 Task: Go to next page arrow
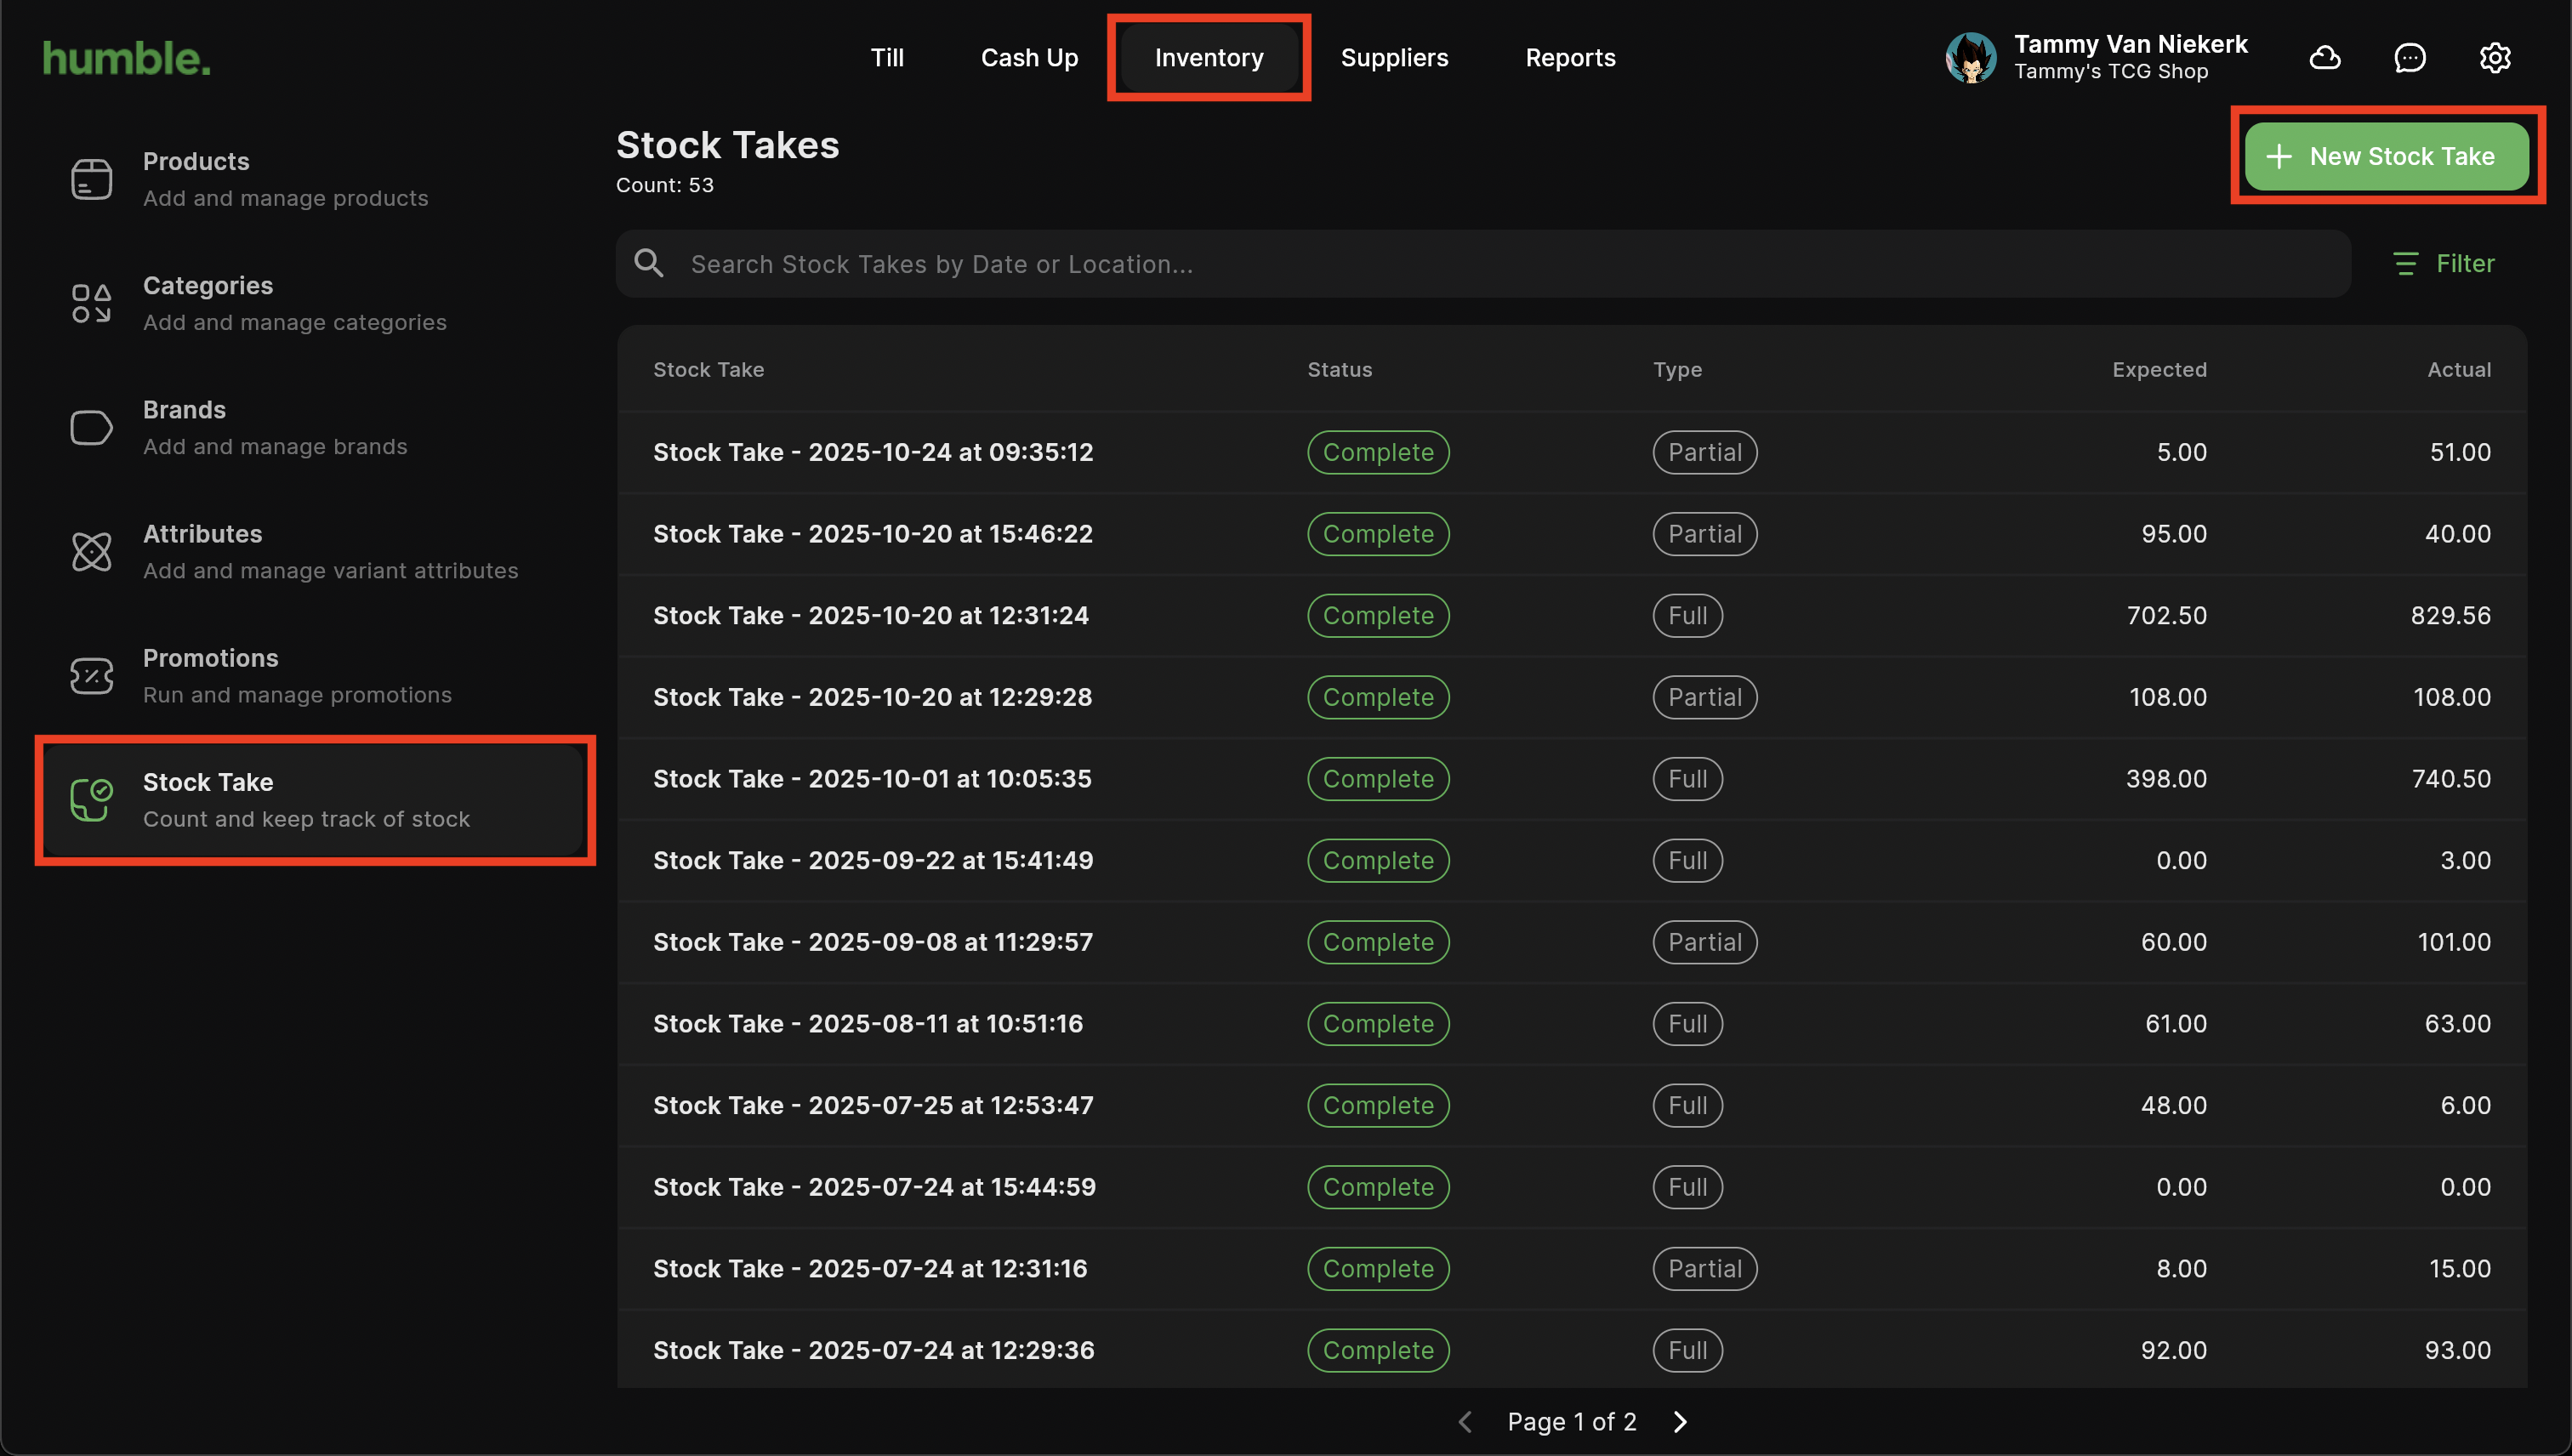coord(1680,1422)
